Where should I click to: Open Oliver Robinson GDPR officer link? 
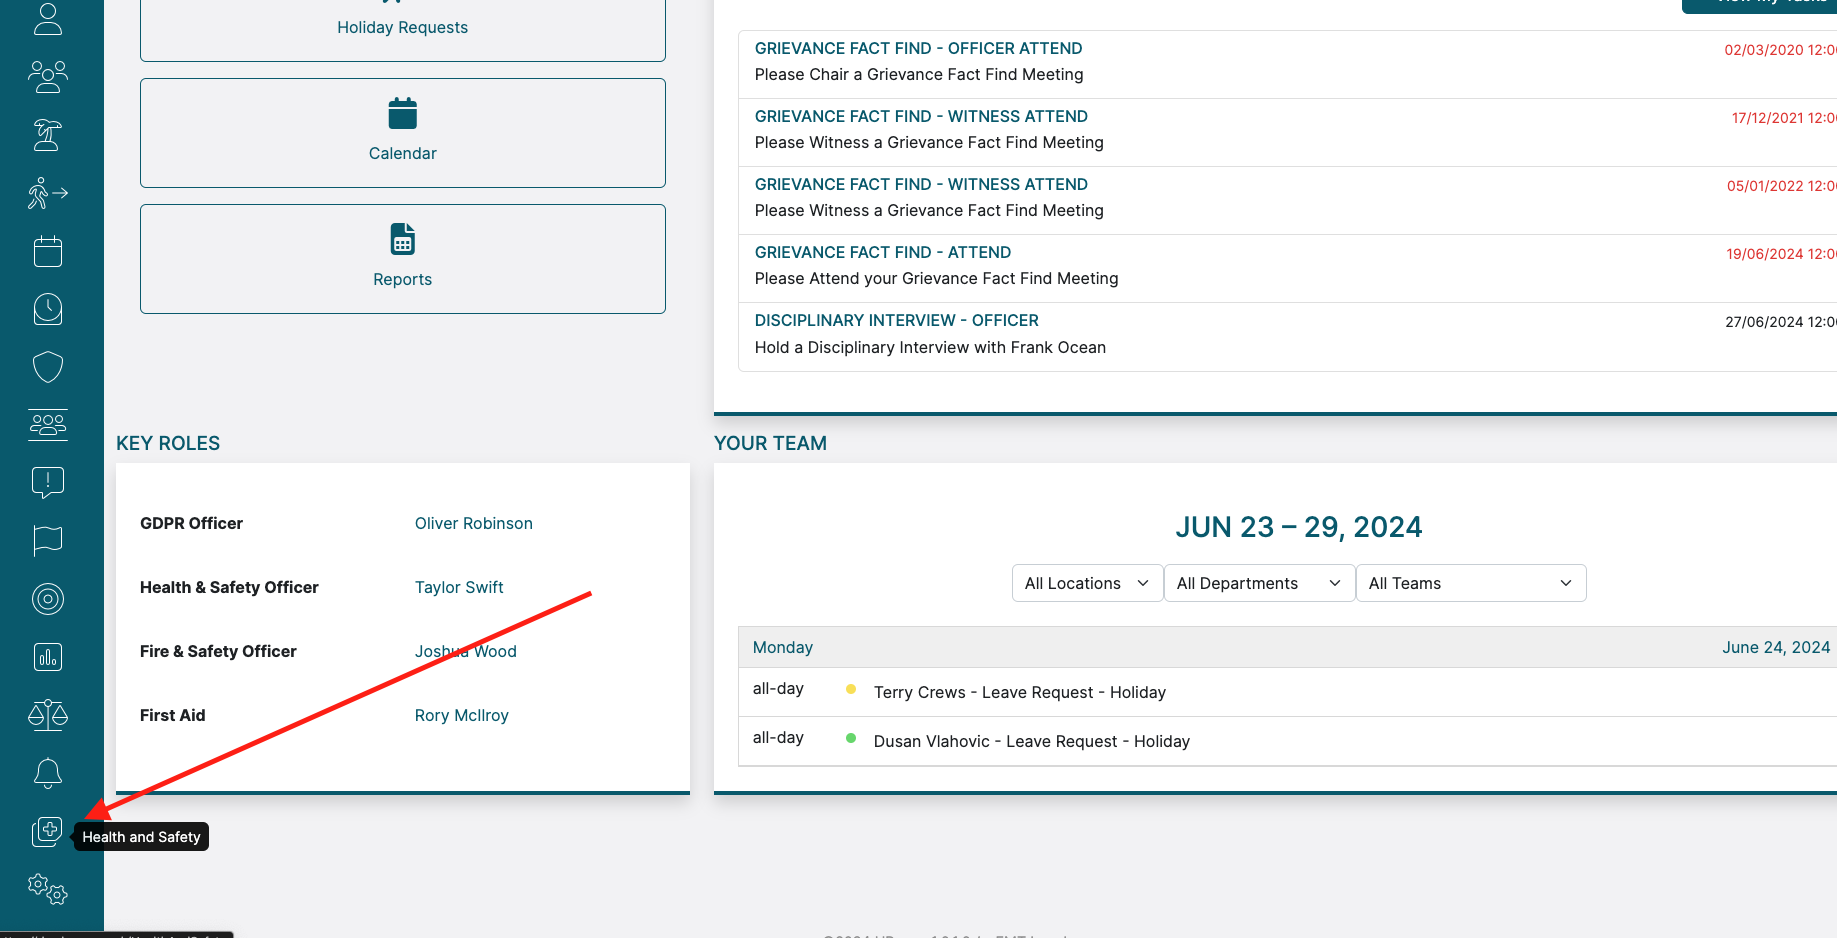[x=473, y=523]
